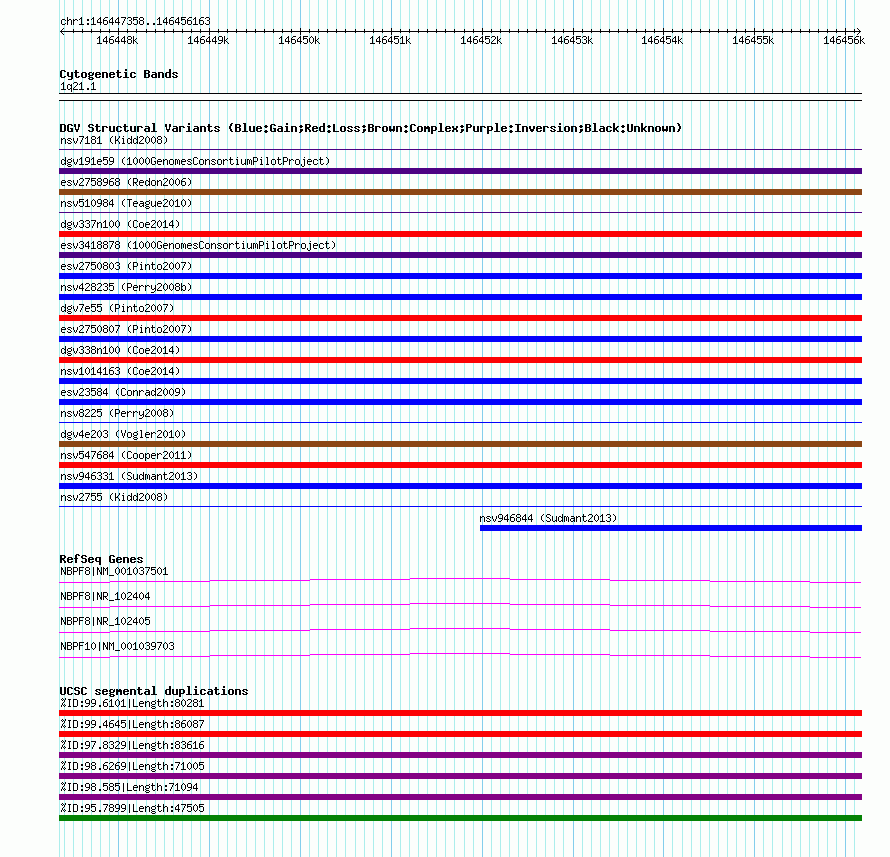Image resolution: width=890 pixels, height=857 pixels.
Task: Click the red bar under %ID:99.6101 duplication
Action: click(460, 713)
